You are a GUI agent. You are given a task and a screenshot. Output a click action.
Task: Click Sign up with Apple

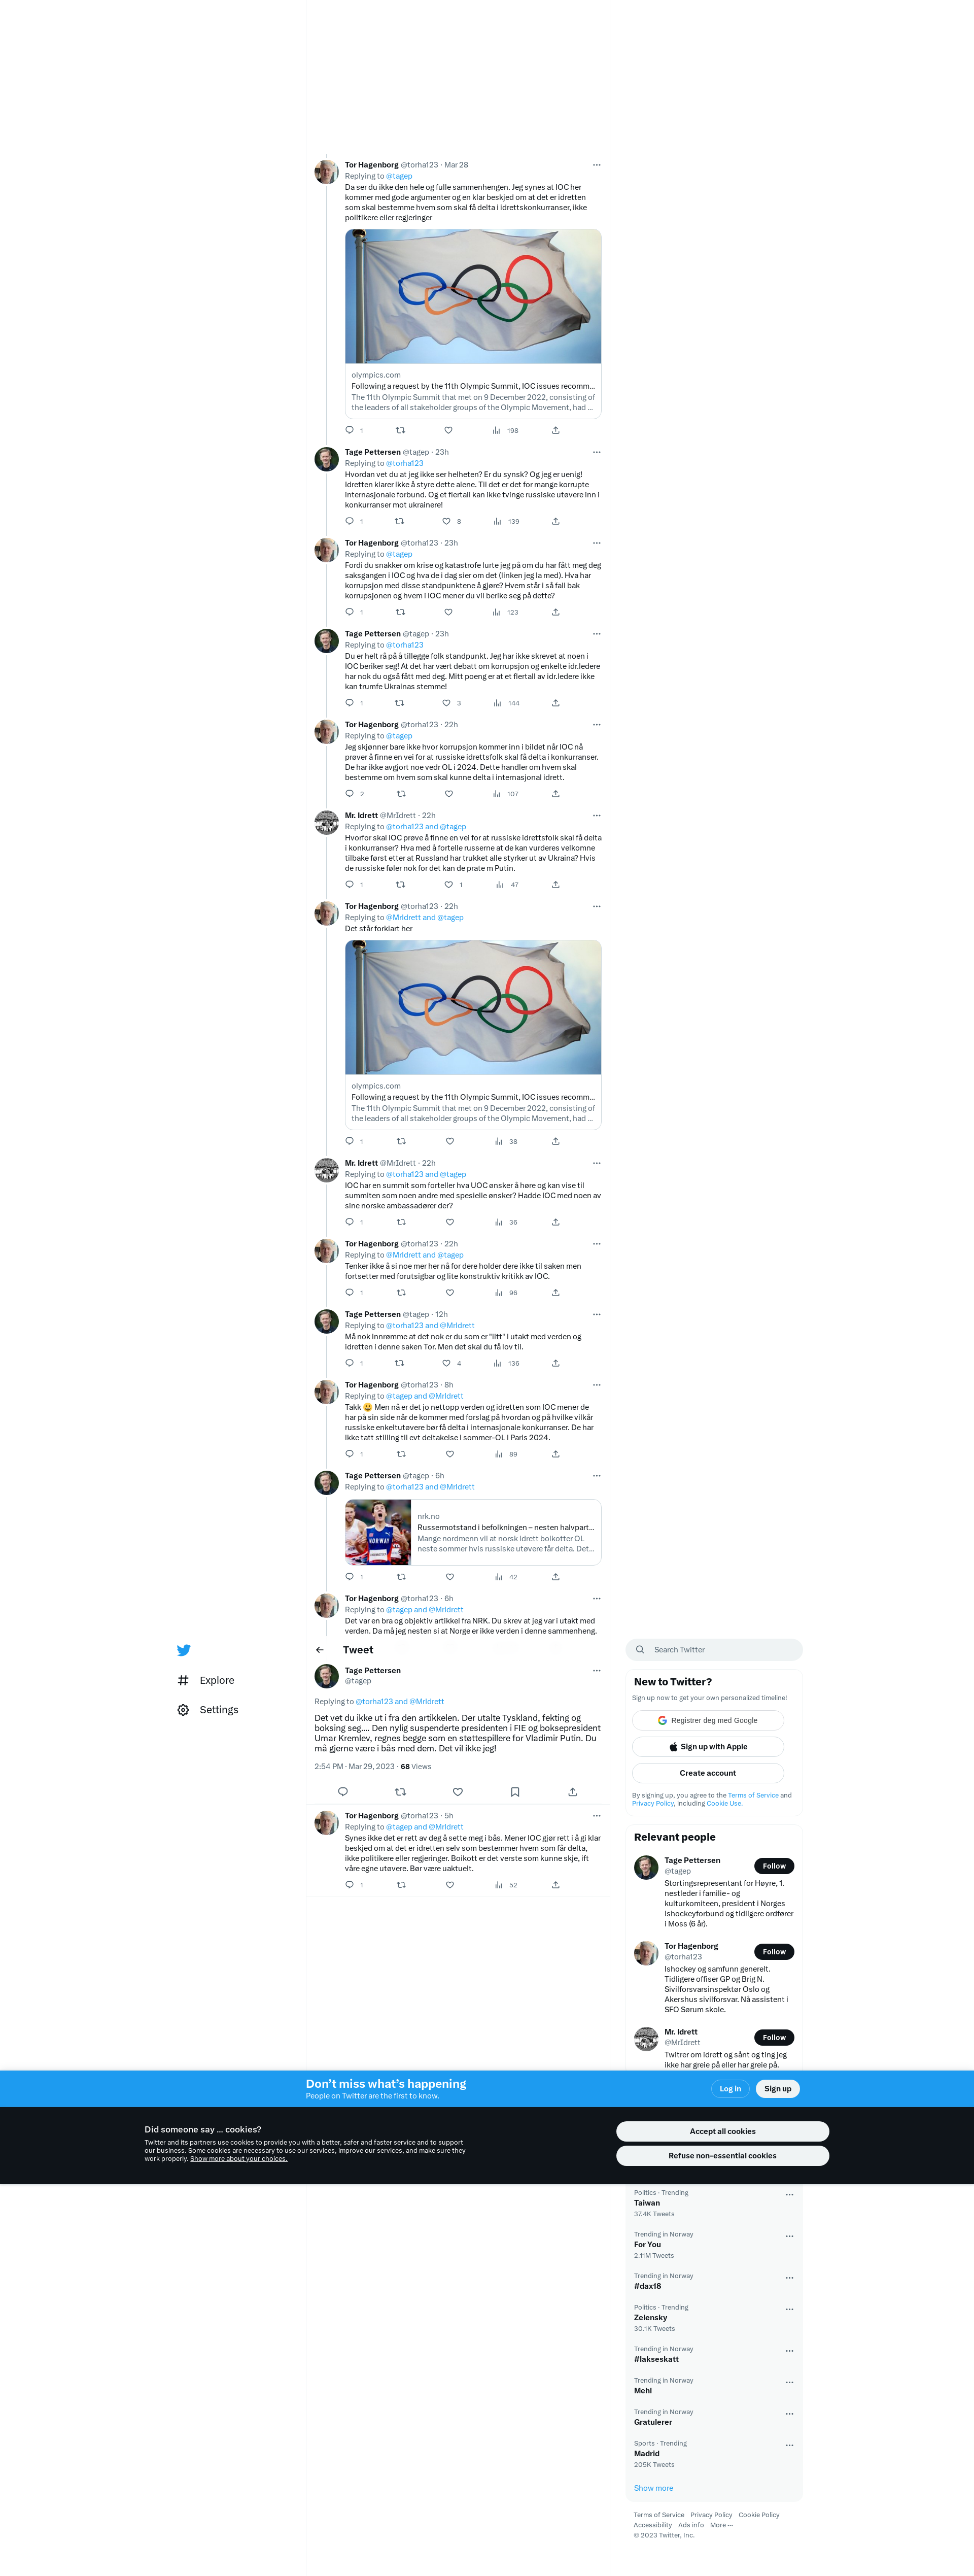(x=708, y=1747)
